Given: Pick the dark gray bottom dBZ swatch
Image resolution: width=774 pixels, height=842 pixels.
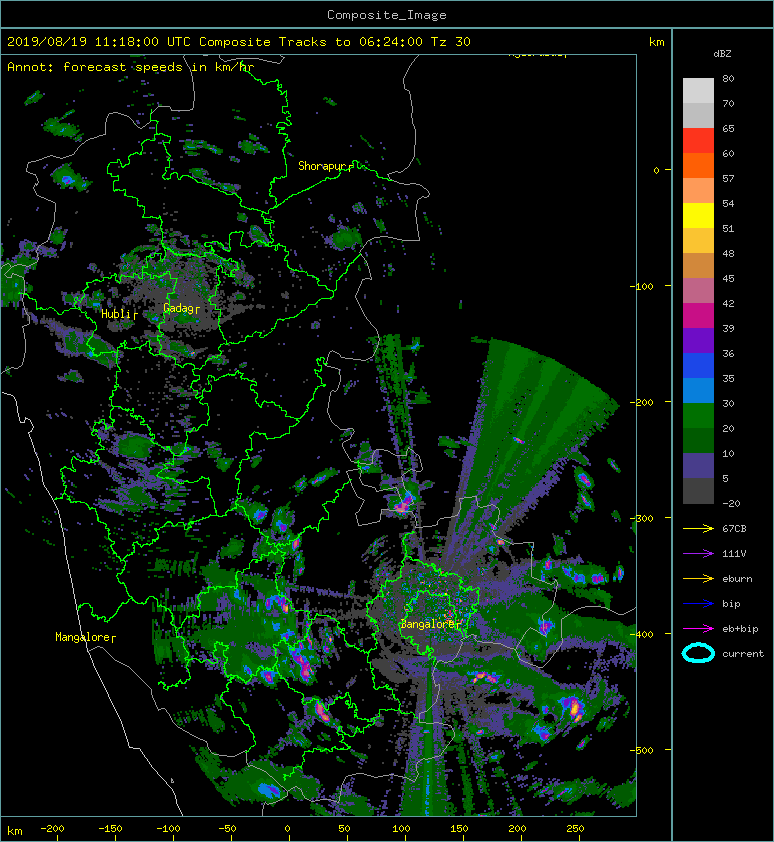Looking at the screenshot, I should point(698,491).
